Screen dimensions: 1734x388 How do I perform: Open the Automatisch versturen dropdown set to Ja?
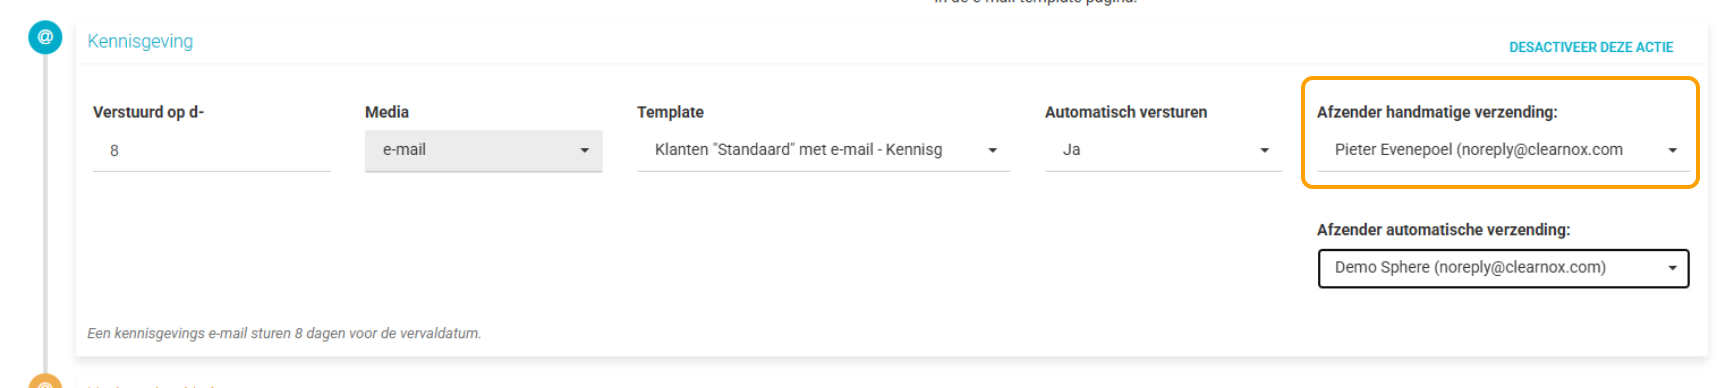coord(1163,151)
